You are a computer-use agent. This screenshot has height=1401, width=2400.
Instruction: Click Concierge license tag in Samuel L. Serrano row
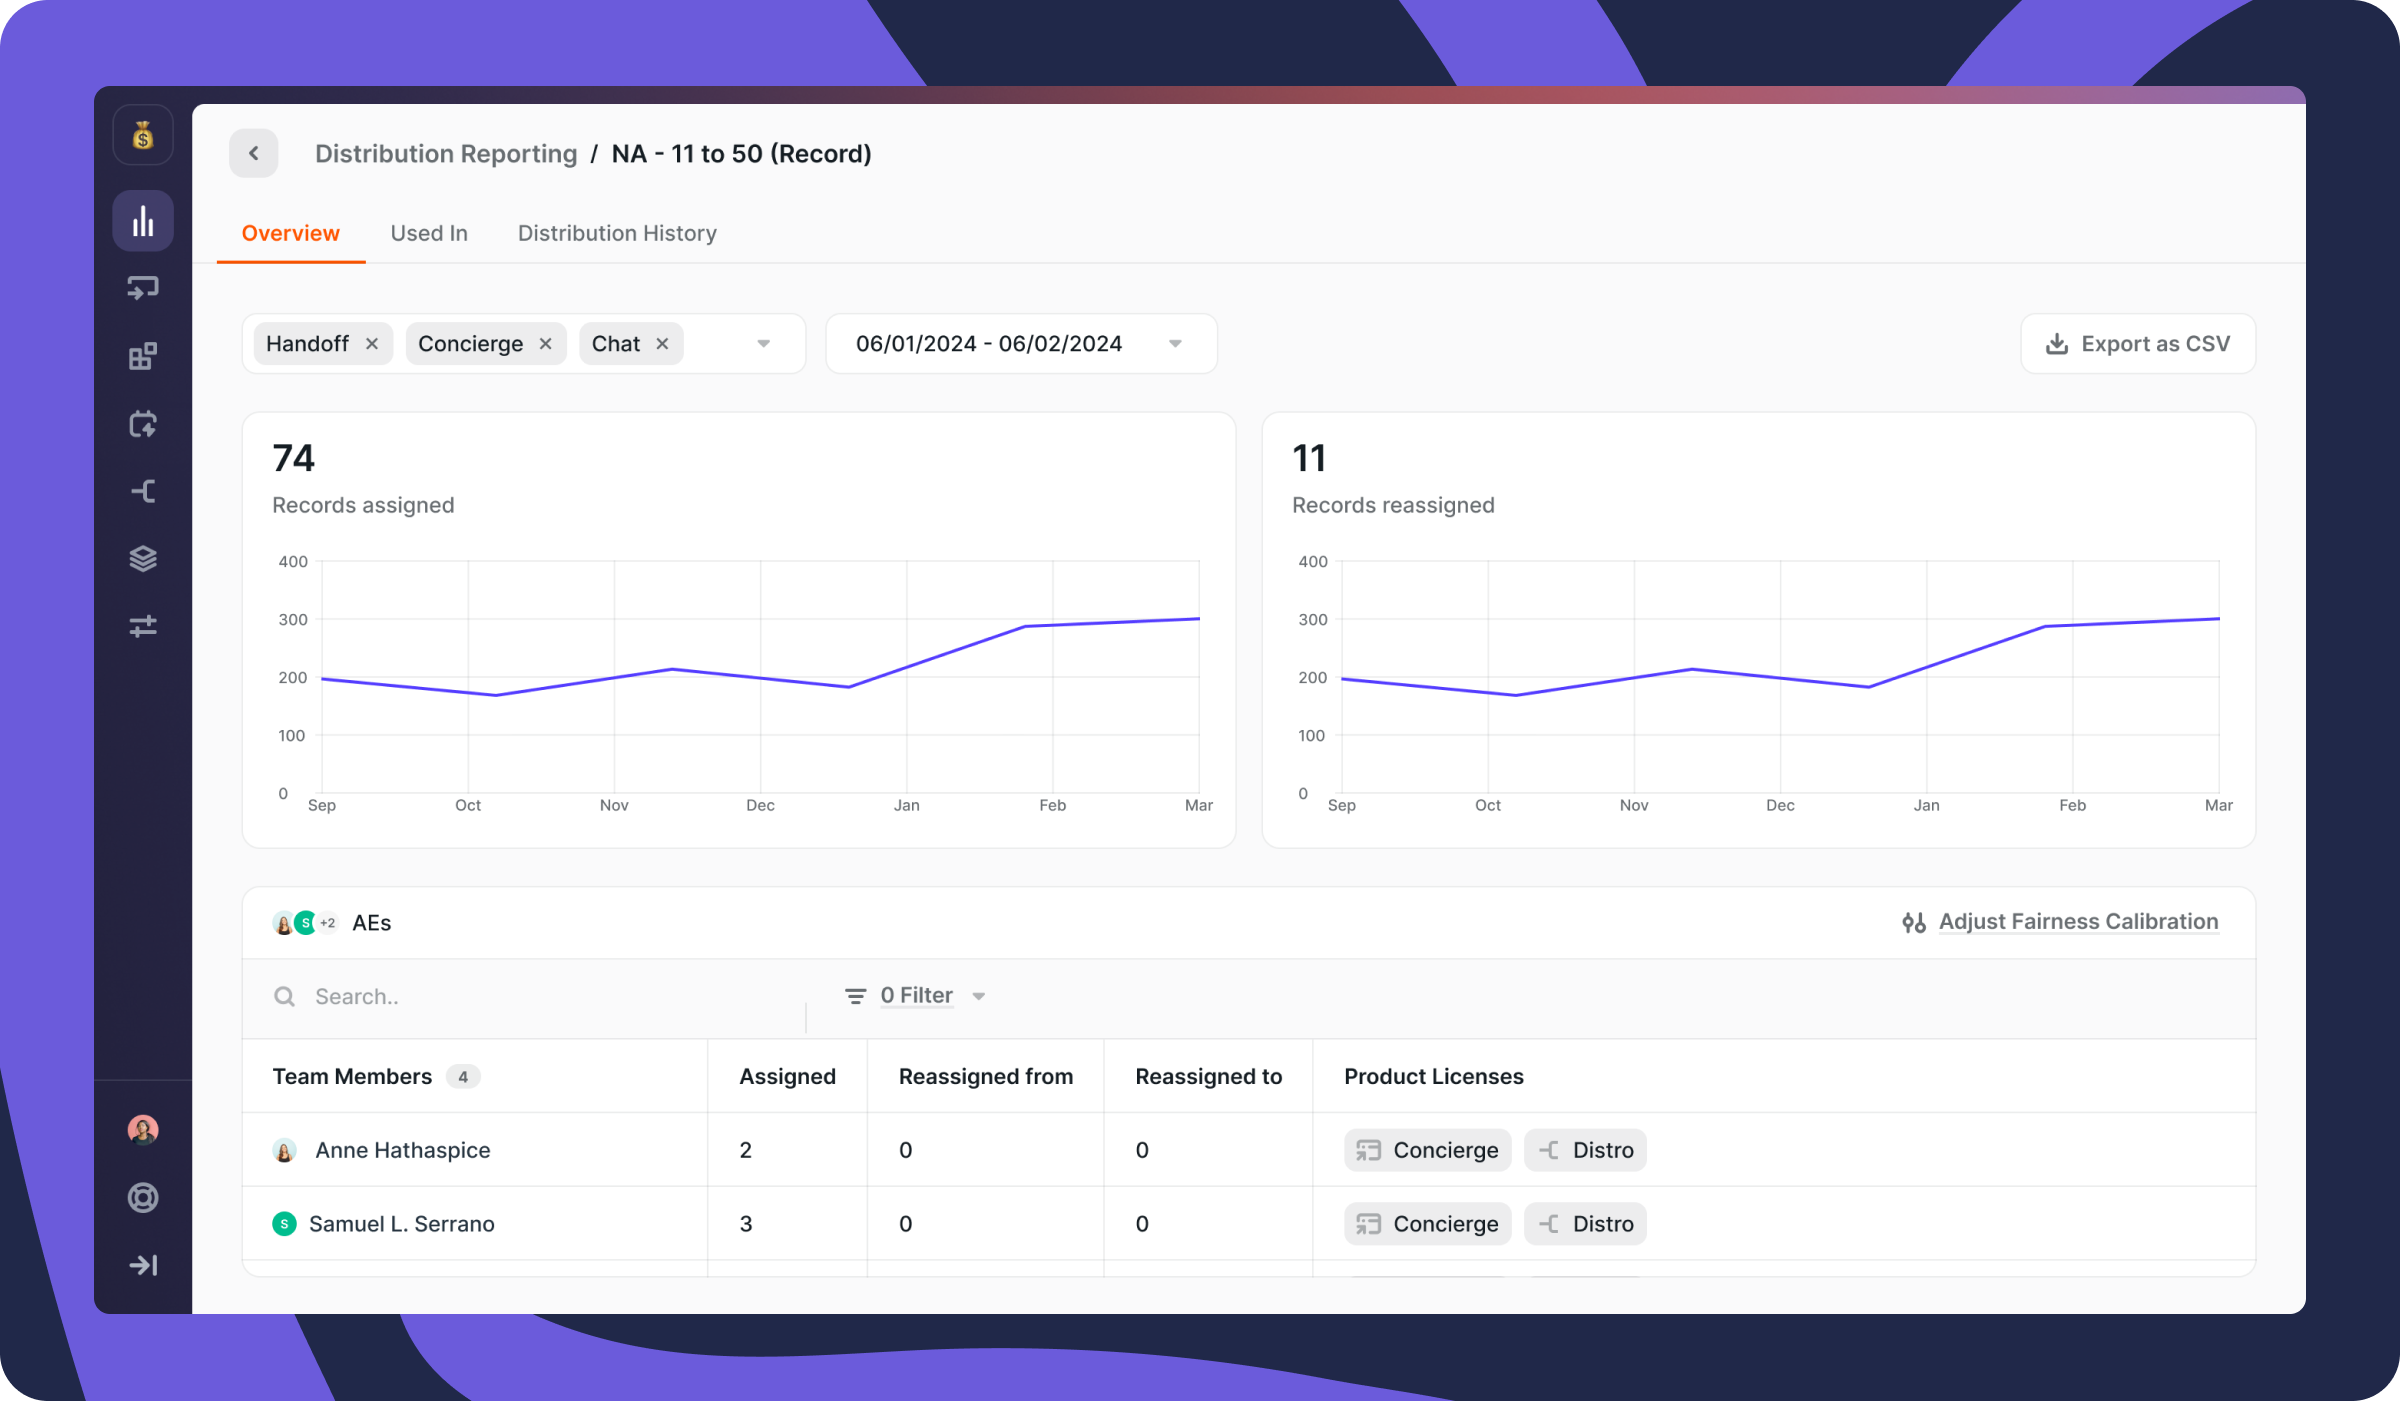click(x=1427, y=1224)
